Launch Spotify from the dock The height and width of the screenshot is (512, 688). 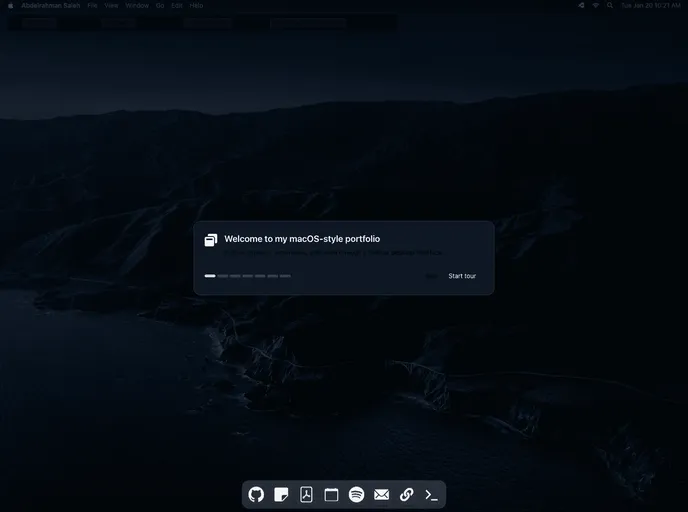click(356, 494)
